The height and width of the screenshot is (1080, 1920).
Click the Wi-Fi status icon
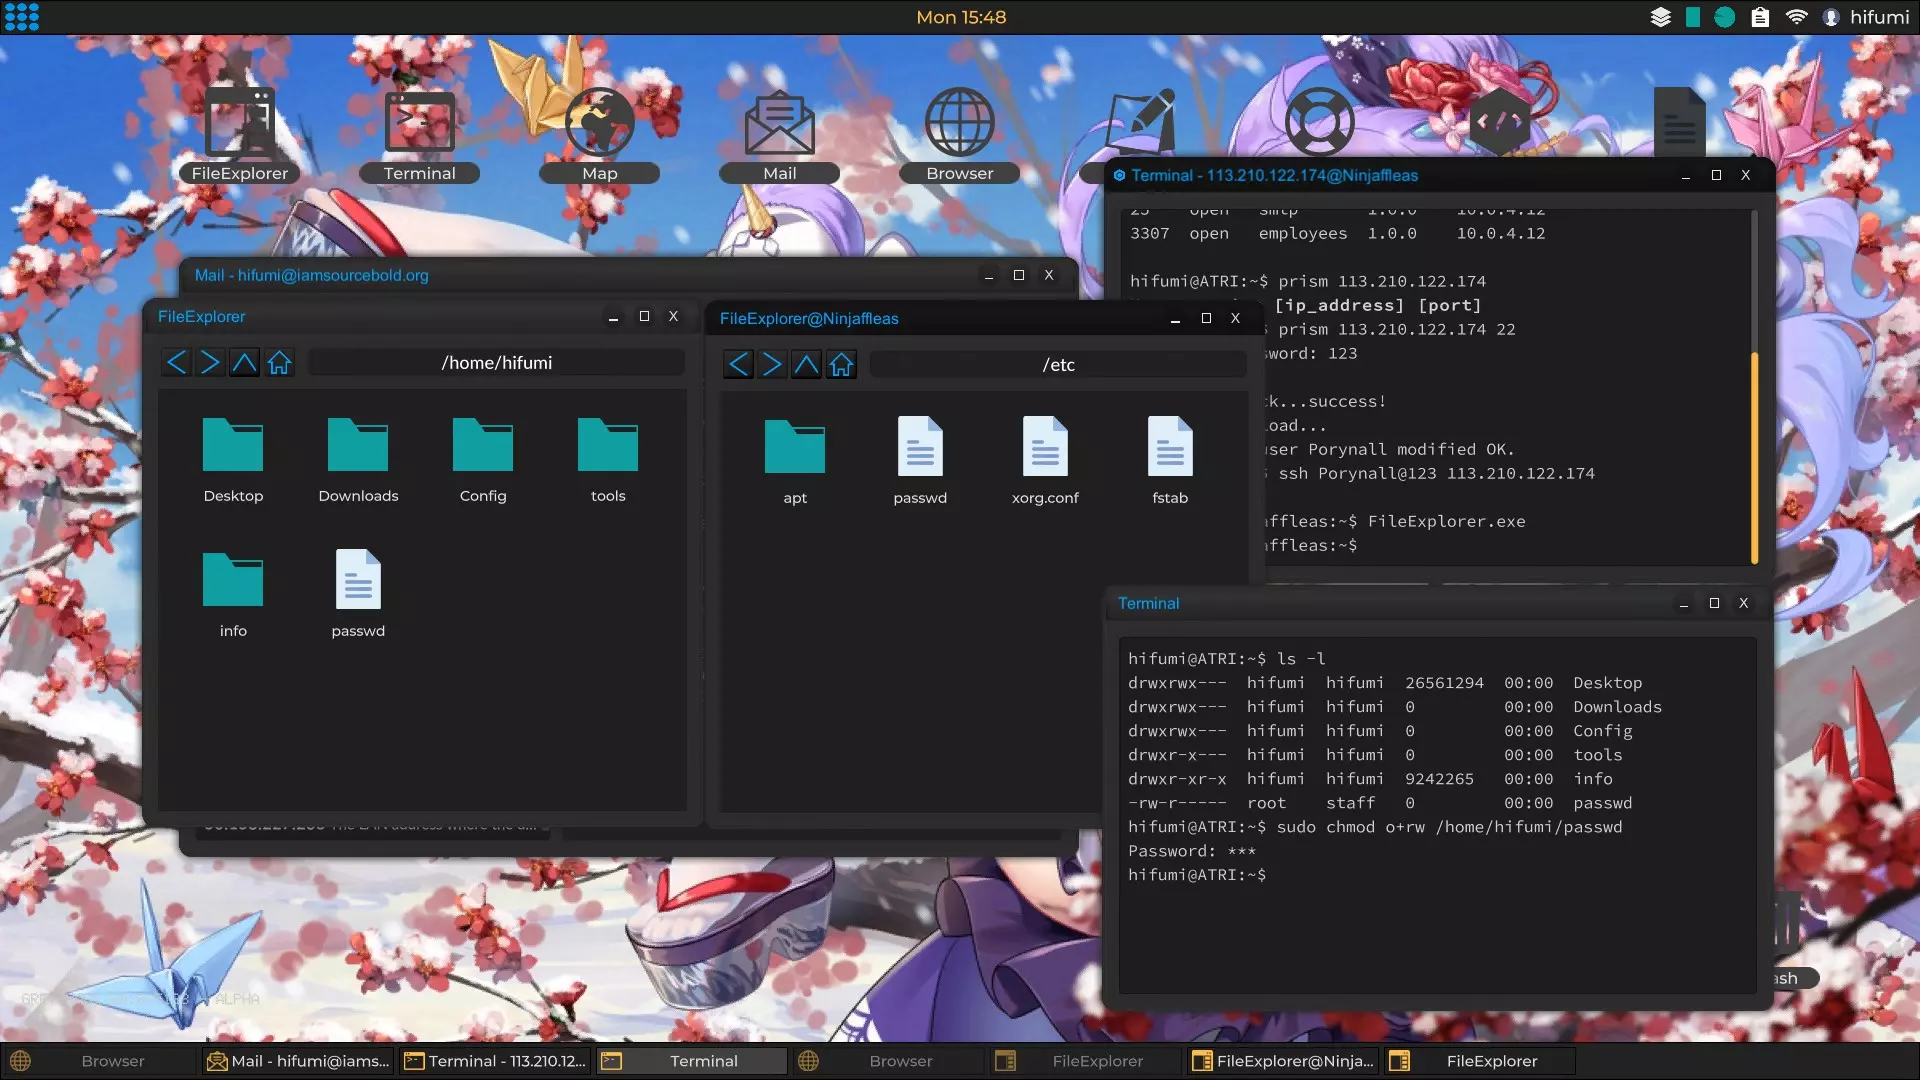tap(1796, 17)
